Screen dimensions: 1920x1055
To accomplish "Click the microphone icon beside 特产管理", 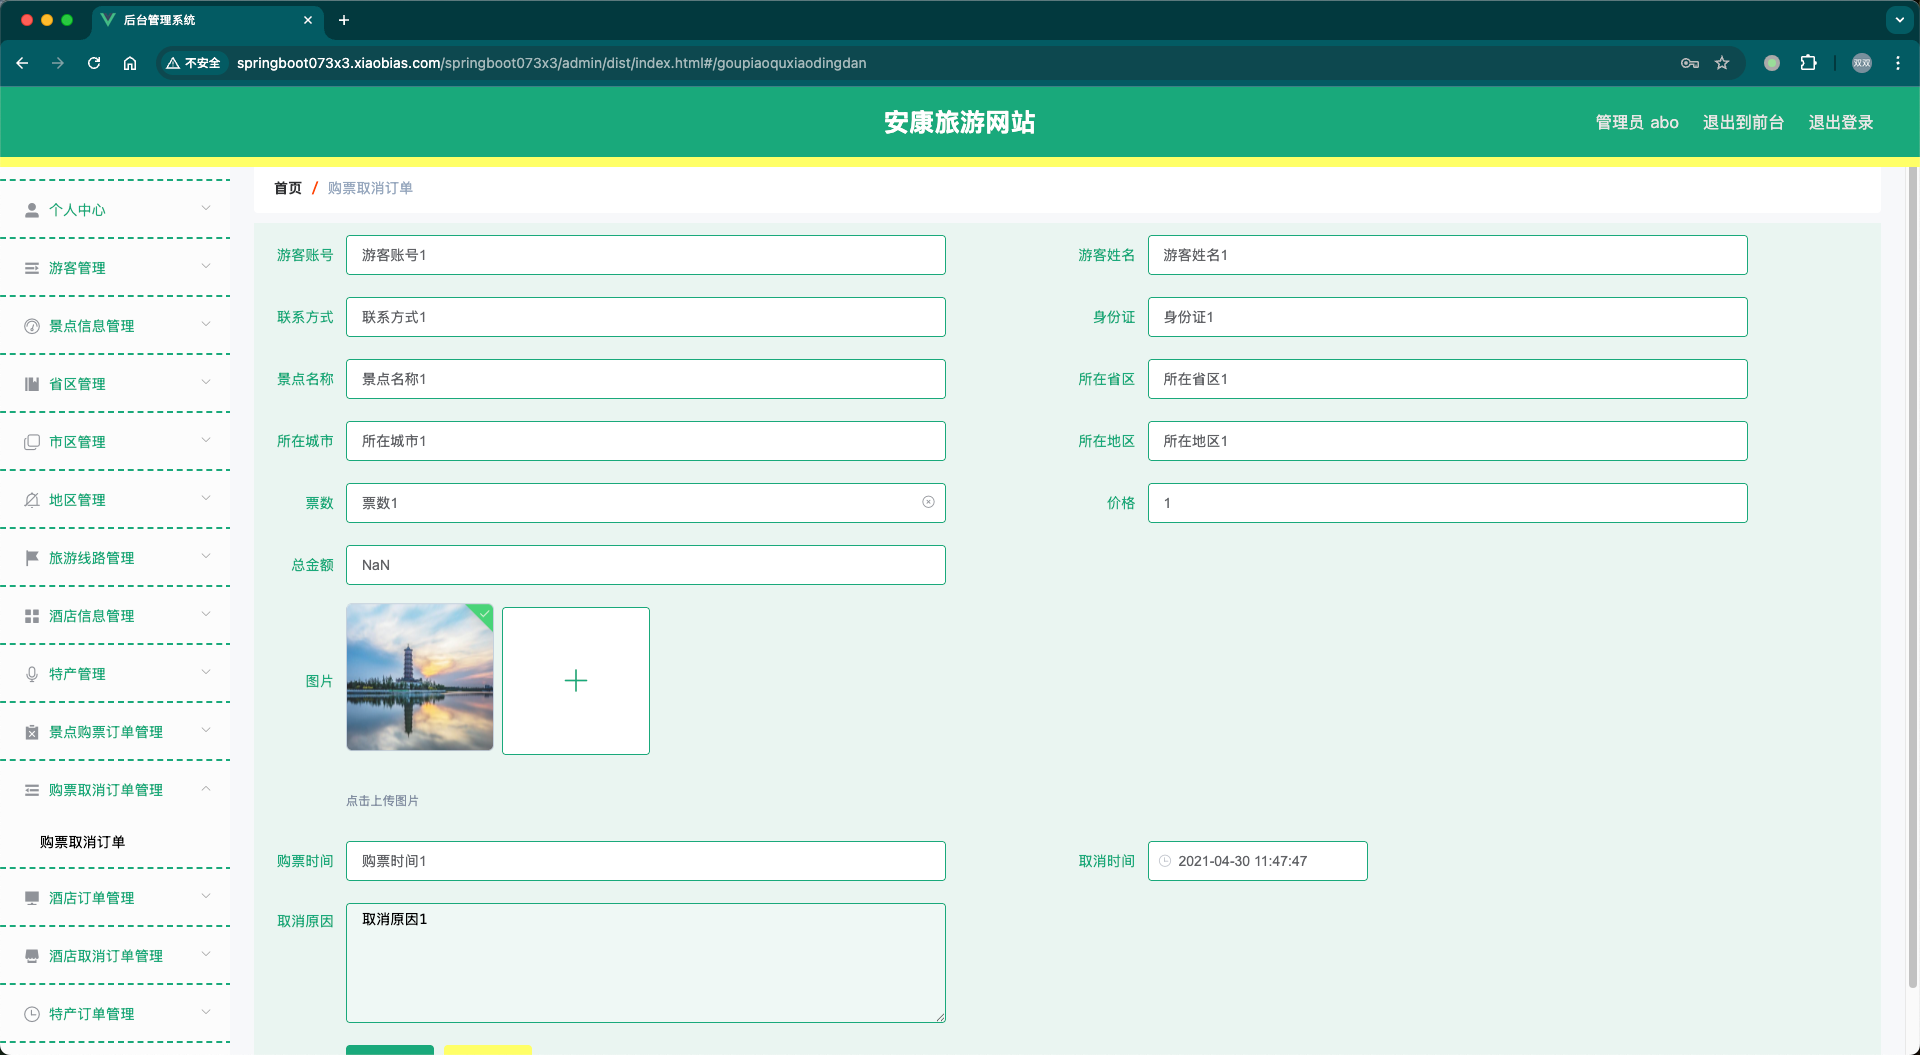I will click(32, 674).
